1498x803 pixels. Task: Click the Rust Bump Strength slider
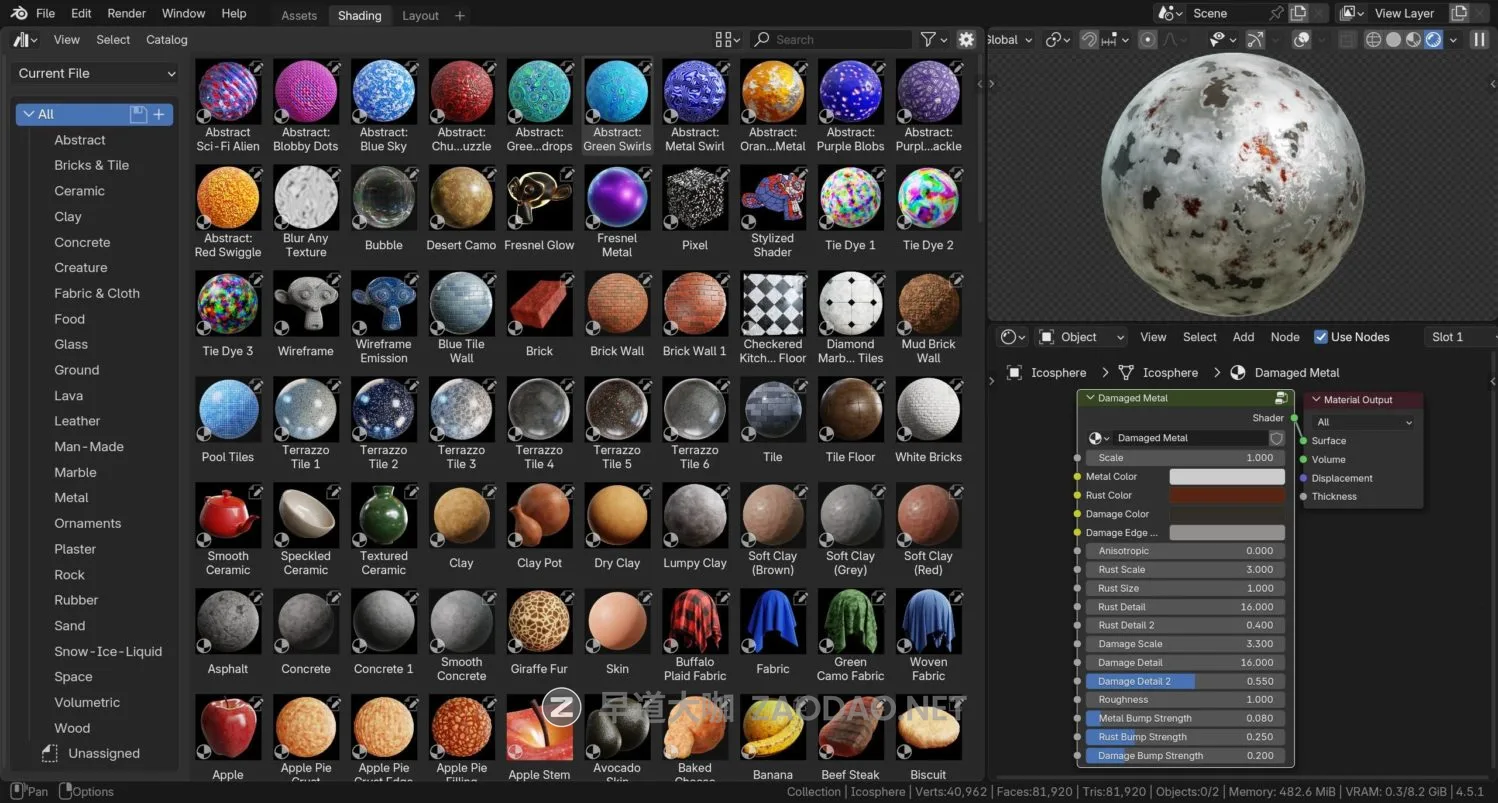pyautogui.click(x=1185, y=737)
